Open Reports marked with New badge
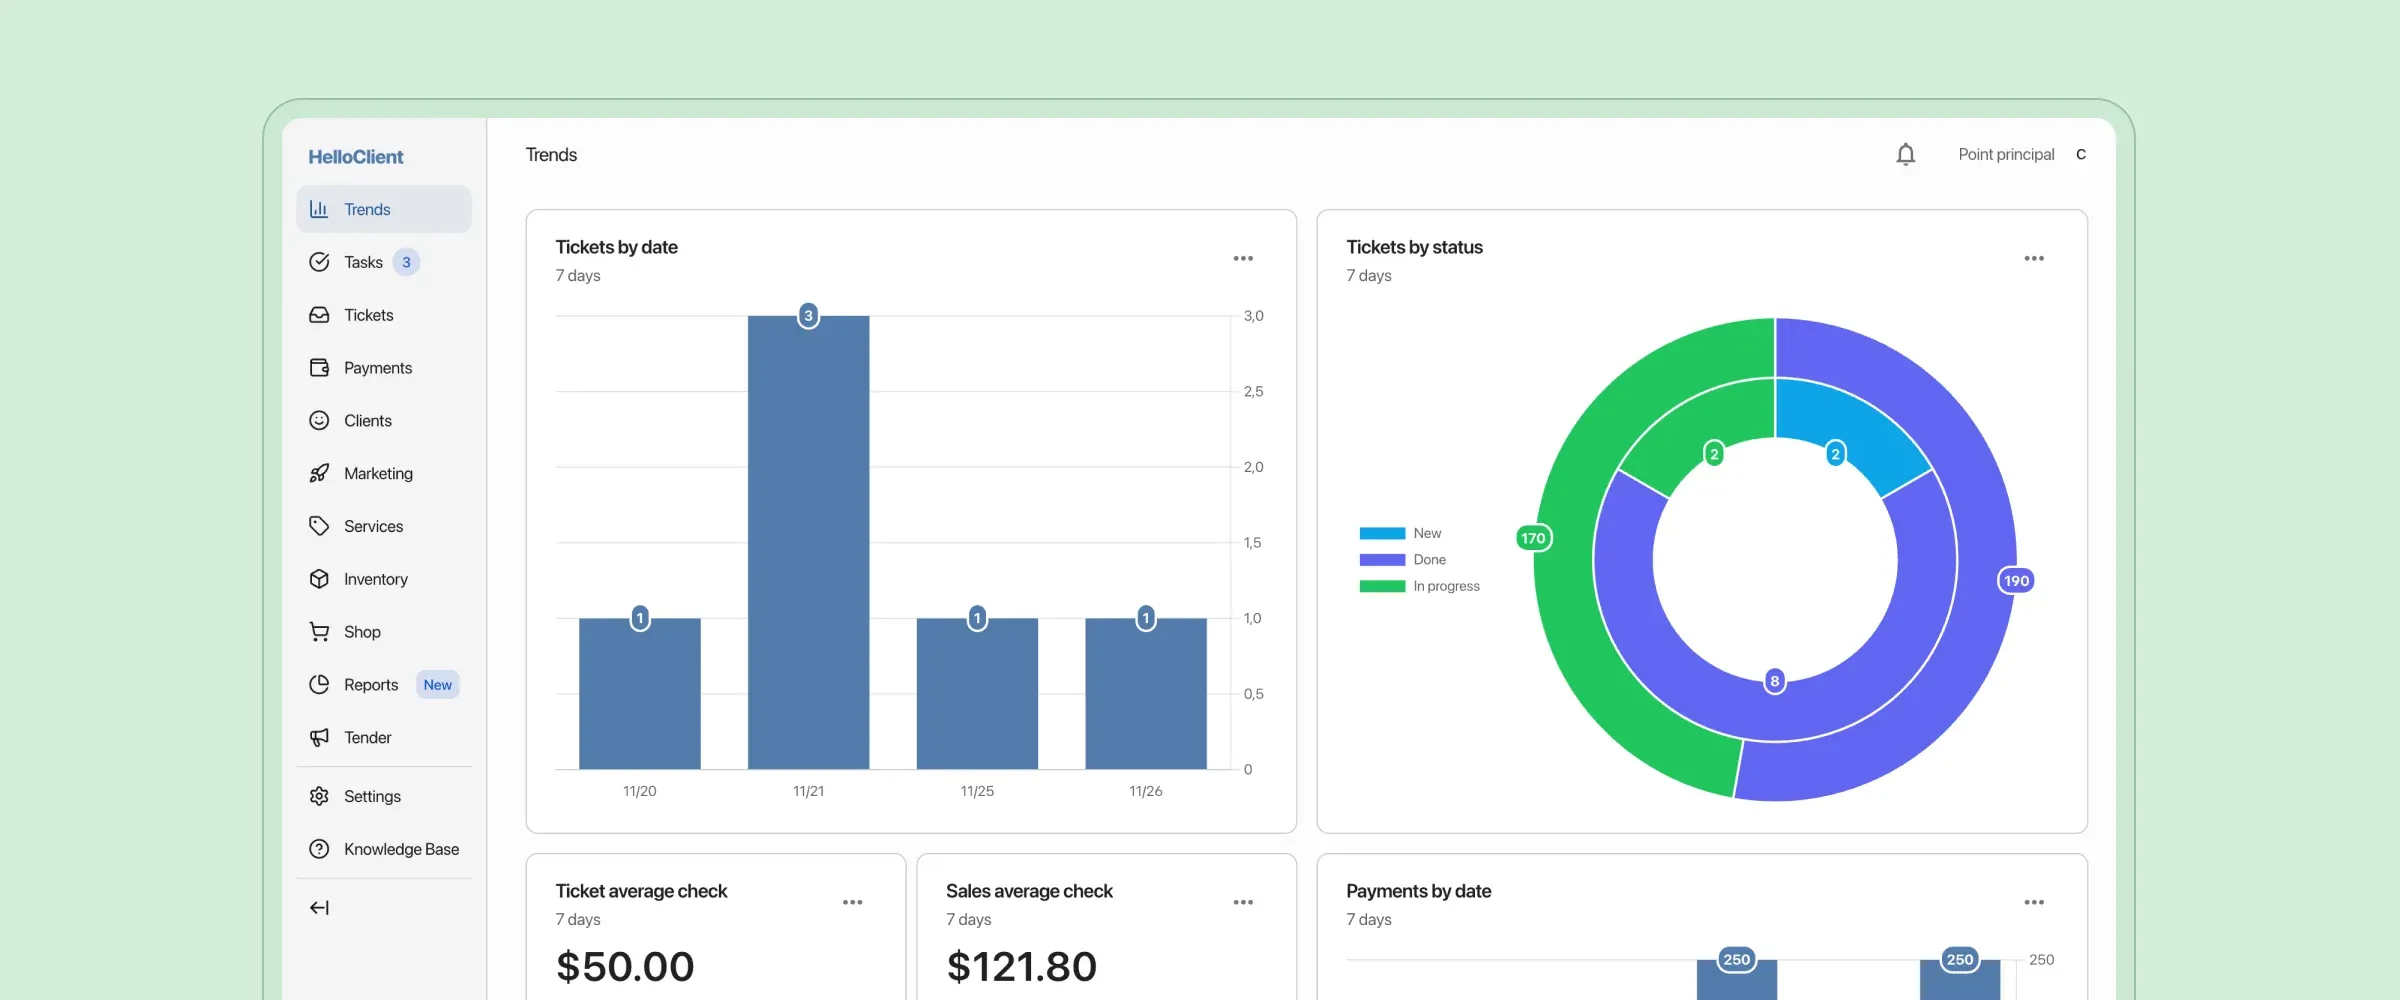This screenshot has height=1000, width=2400. point(371,684)
